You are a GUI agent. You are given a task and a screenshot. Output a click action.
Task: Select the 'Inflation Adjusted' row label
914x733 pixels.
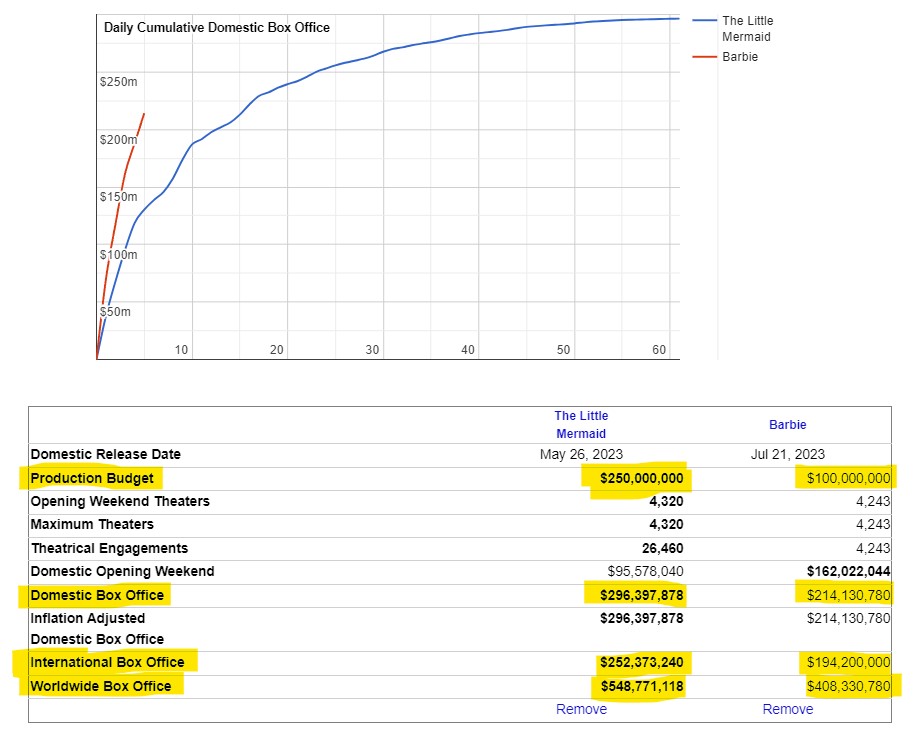click(88, 618)
